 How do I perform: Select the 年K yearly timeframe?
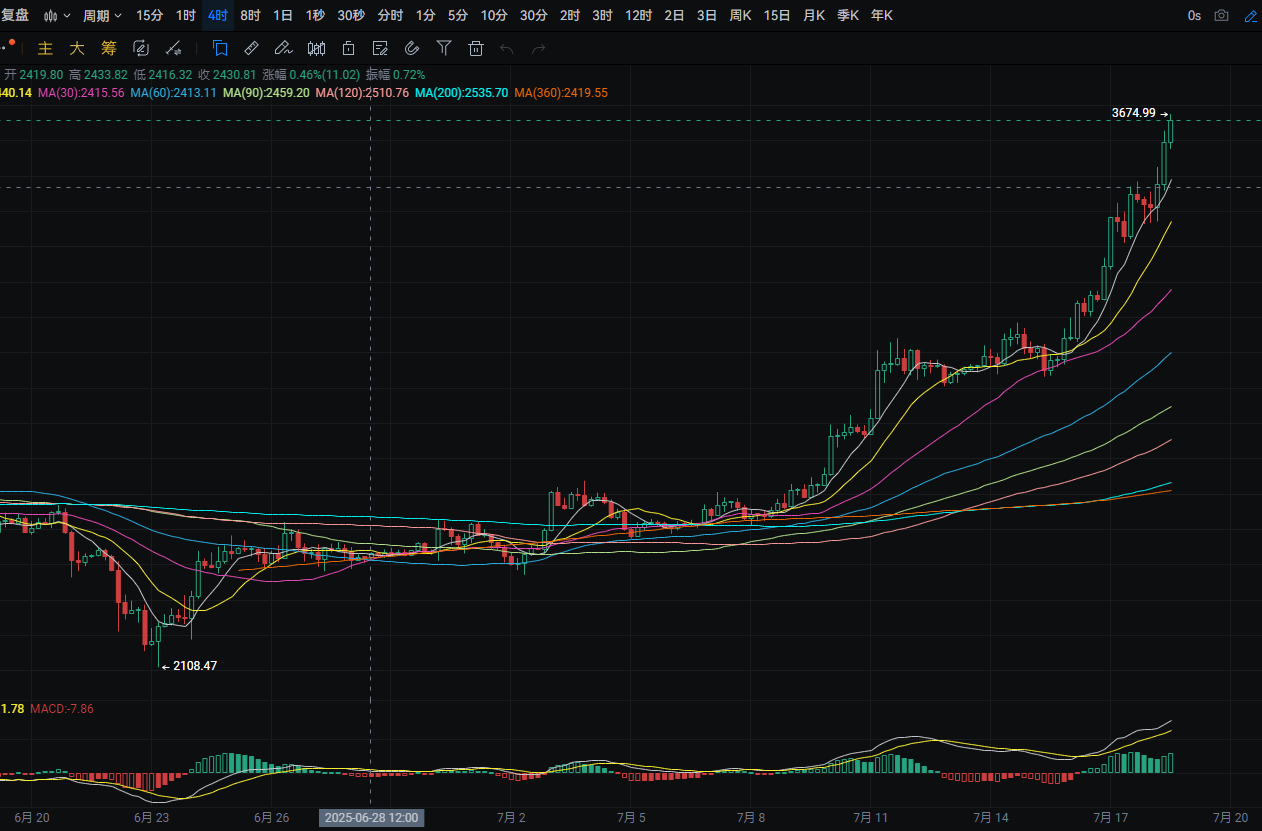click(882, 16)
